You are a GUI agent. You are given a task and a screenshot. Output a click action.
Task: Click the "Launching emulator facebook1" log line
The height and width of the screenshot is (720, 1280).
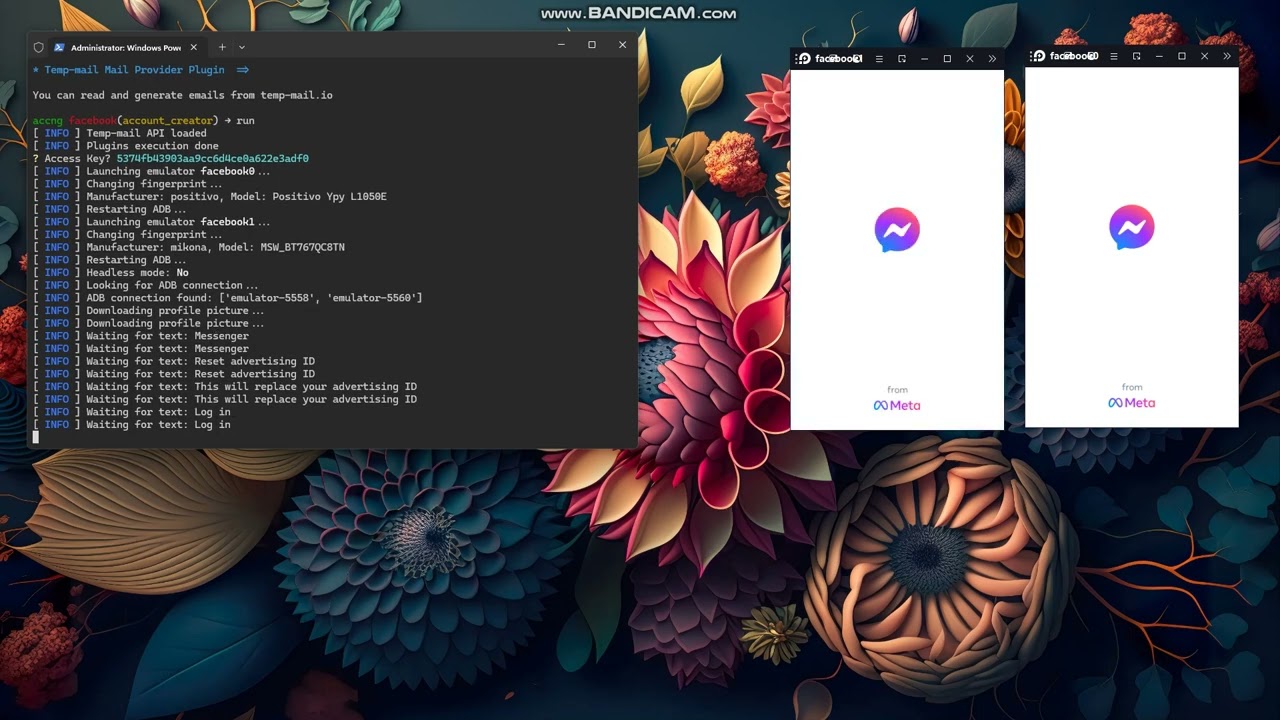click(151, 222)
